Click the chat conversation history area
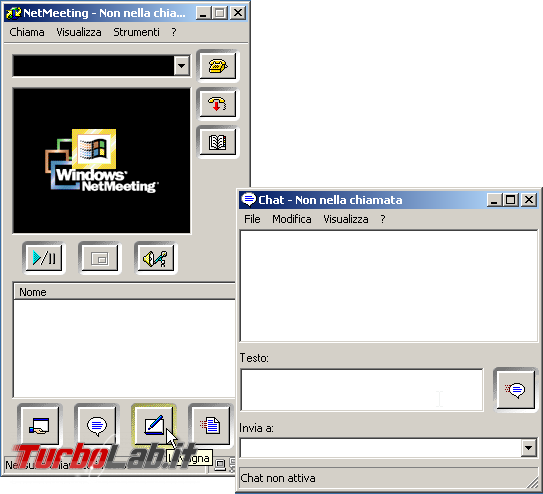 tap(389, 286)
